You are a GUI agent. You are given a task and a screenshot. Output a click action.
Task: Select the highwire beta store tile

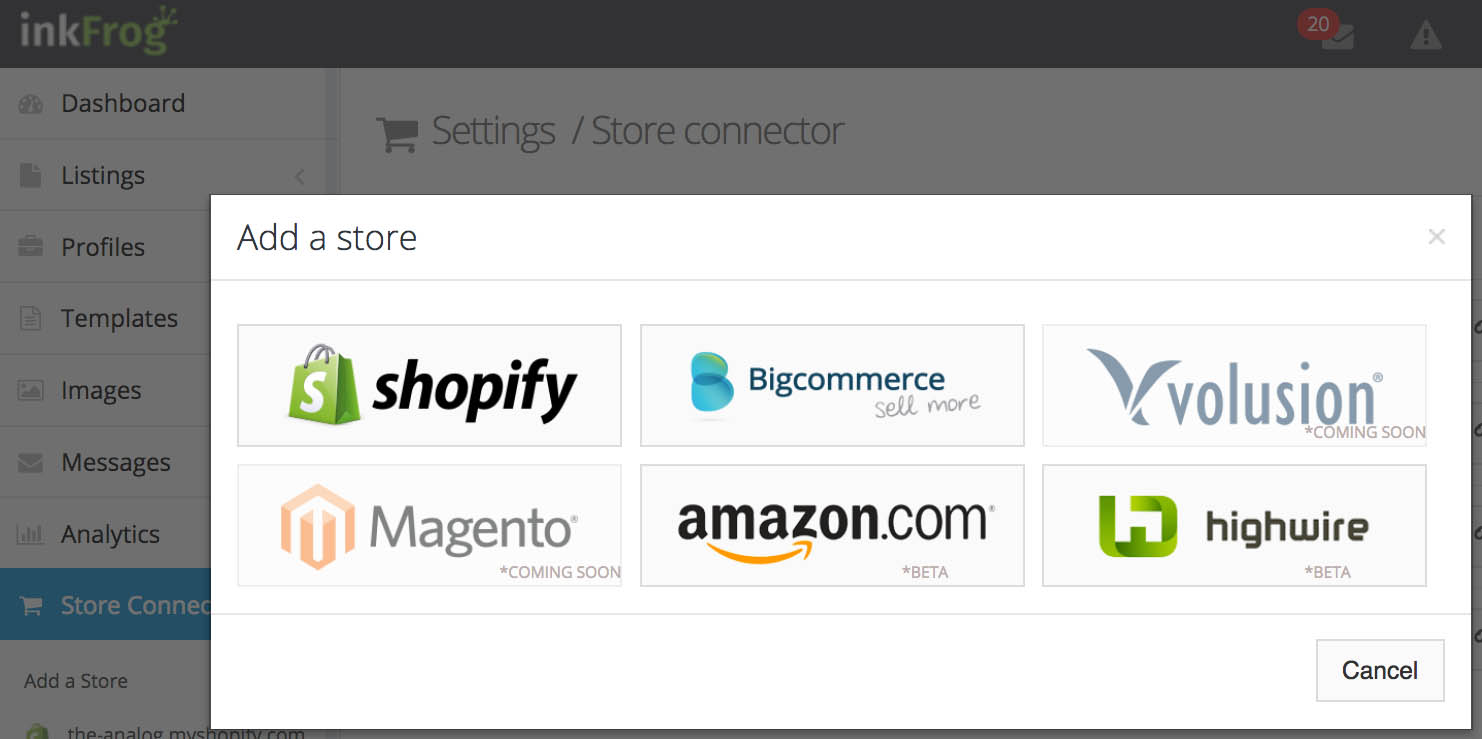pyautogui.click(x=1234, y=525)
